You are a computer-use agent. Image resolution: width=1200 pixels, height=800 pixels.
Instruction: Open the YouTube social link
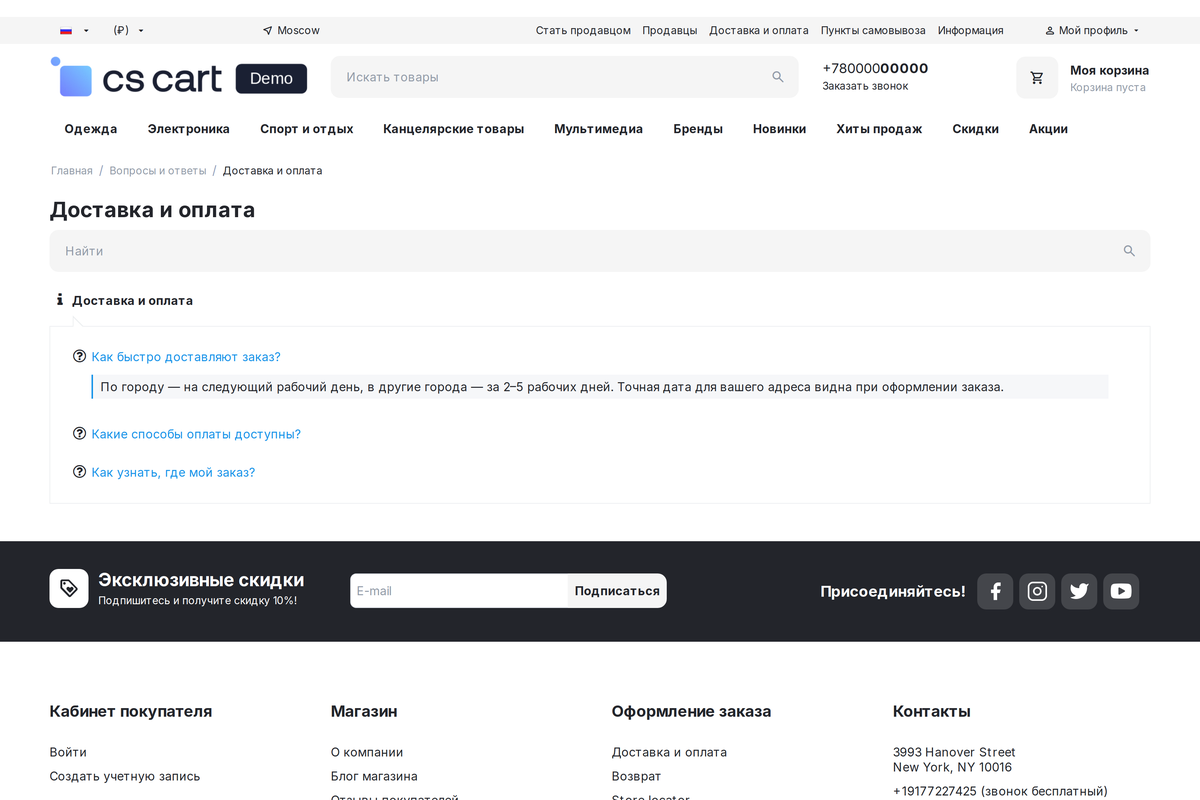tap(1121, 591)
